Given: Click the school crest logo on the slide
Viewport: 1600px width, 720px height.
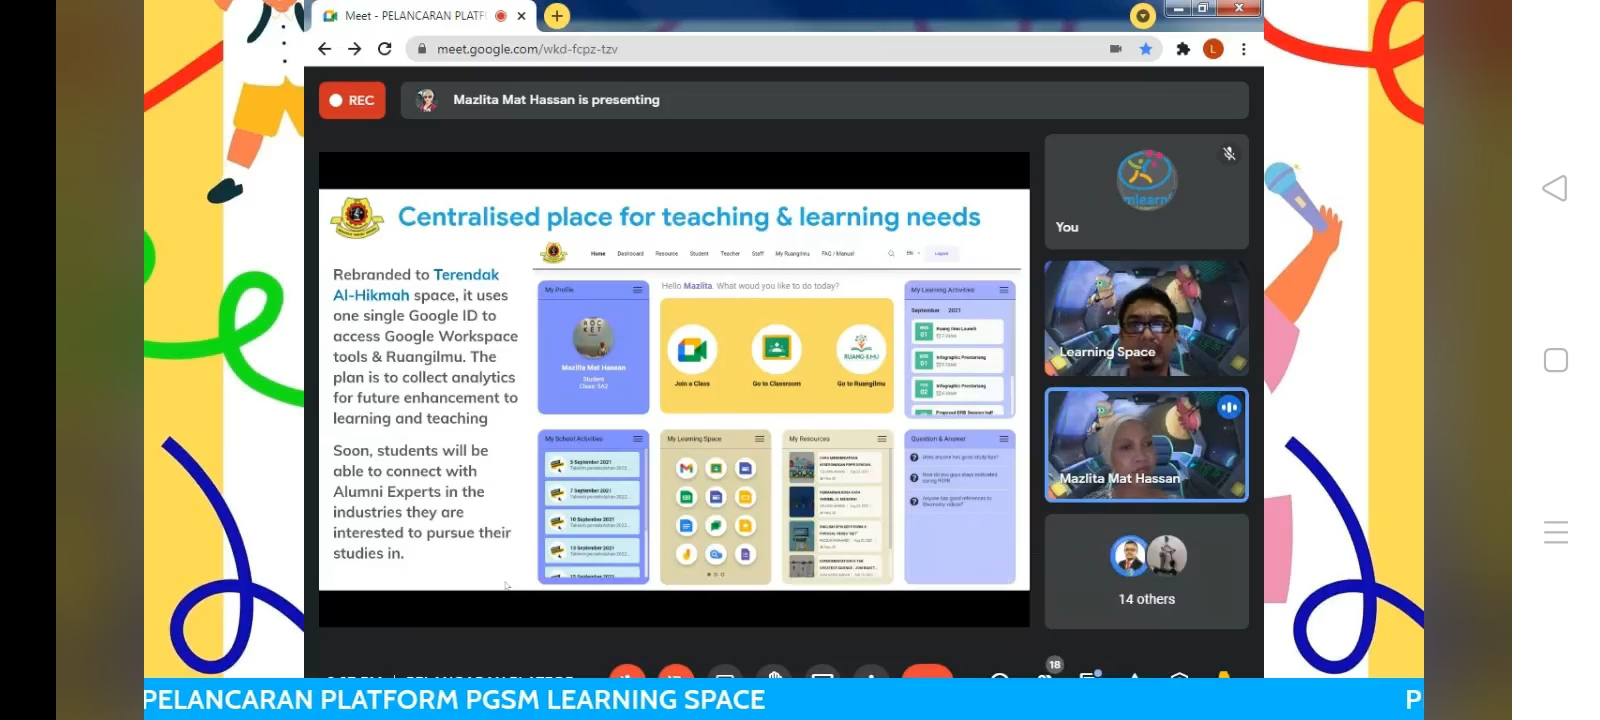Looking at the screenshot, I should click(x=357, y=217).
